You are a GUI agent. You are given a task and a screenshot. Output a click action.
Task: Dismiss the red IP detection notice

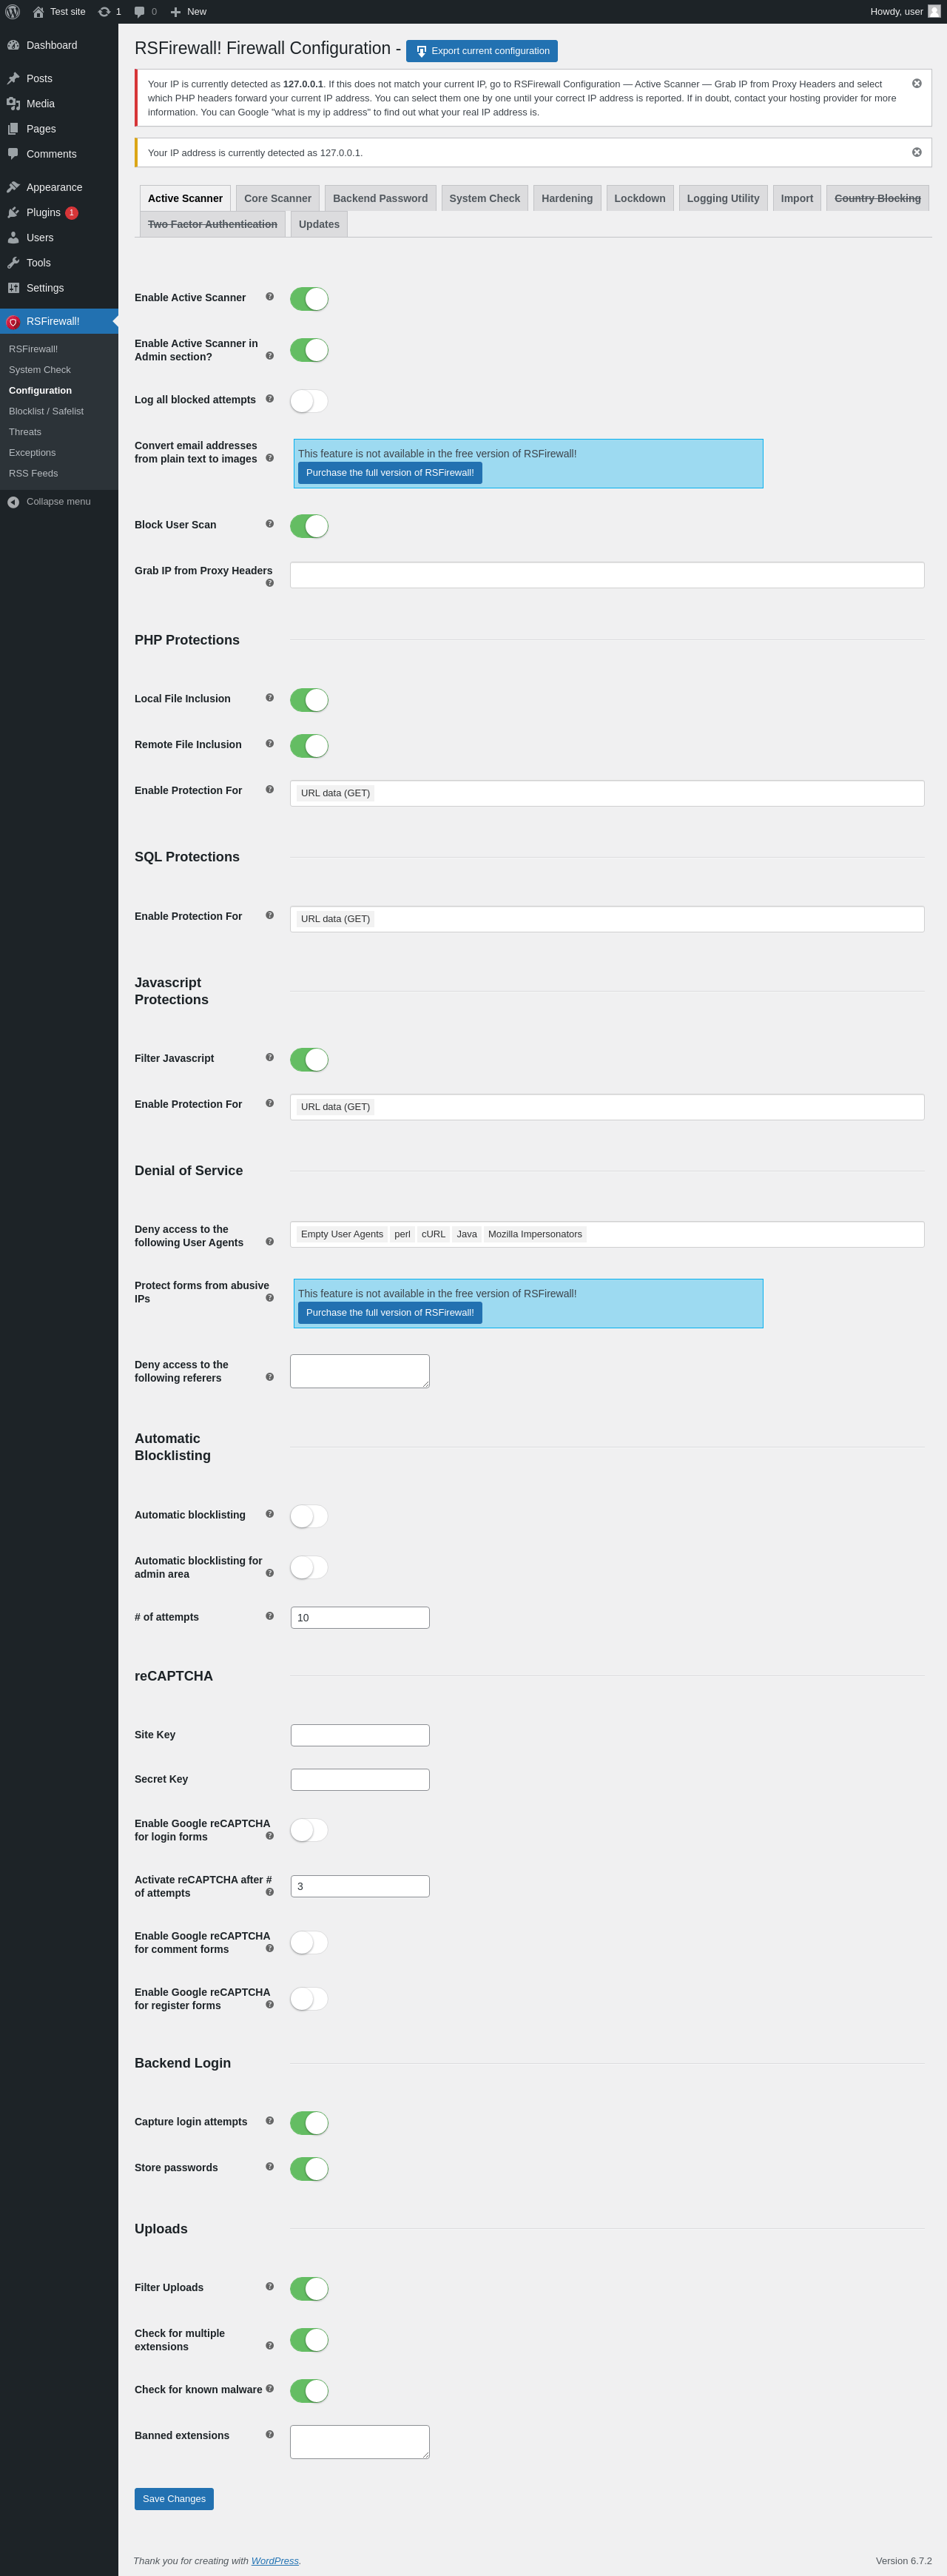click(916, 83)
